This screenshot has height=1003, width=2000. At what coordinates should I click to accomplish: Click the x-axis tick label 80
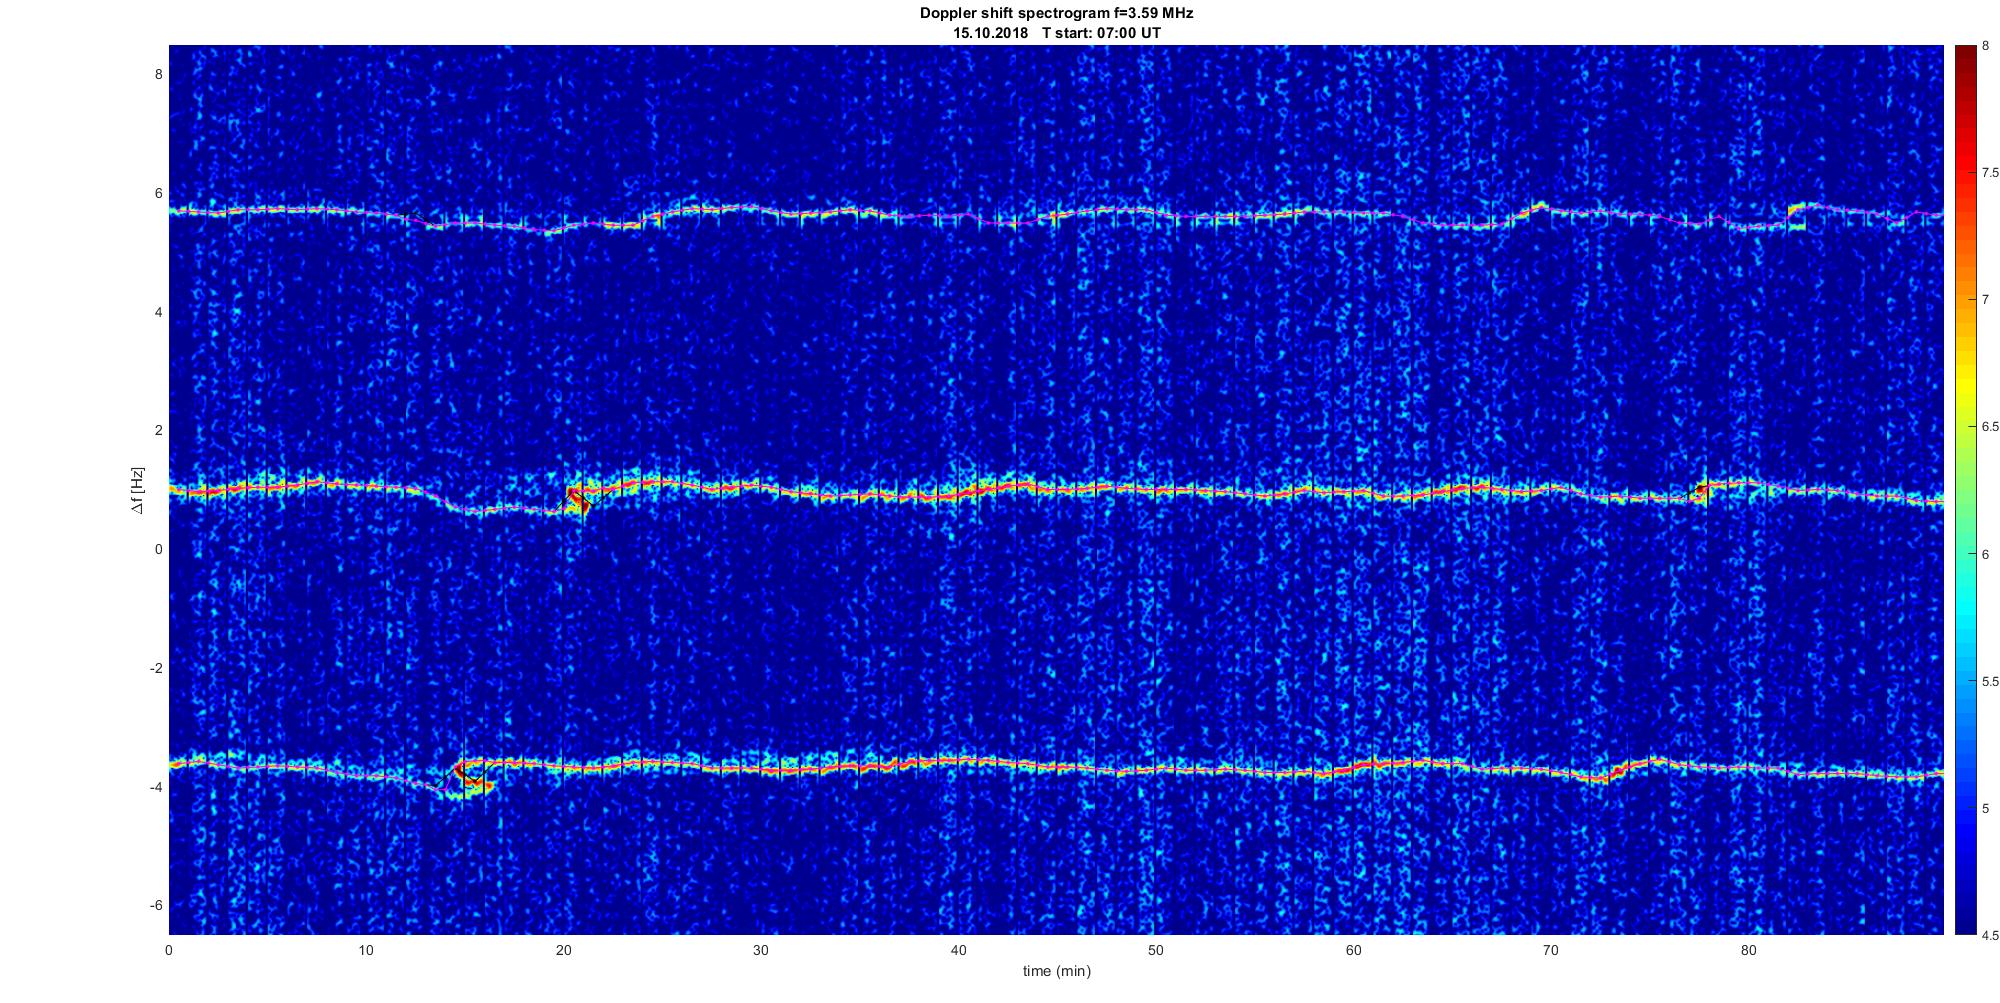pyautogui.click(x=1748, y=950)
